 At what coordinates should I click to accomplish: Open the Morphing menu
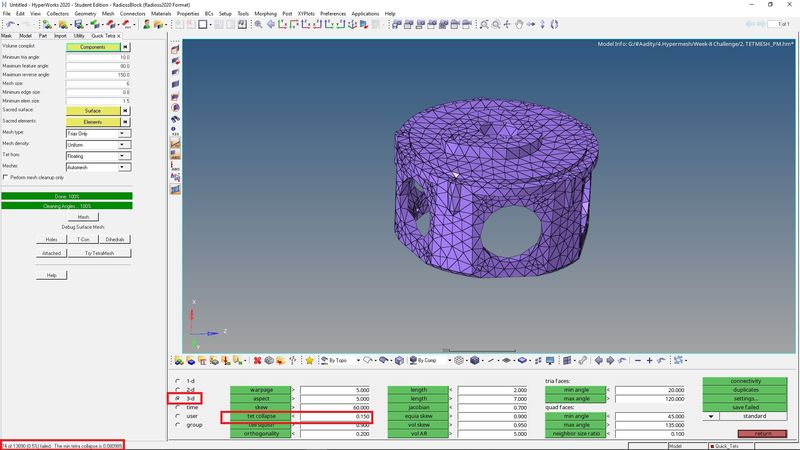[x=265, y=13]
